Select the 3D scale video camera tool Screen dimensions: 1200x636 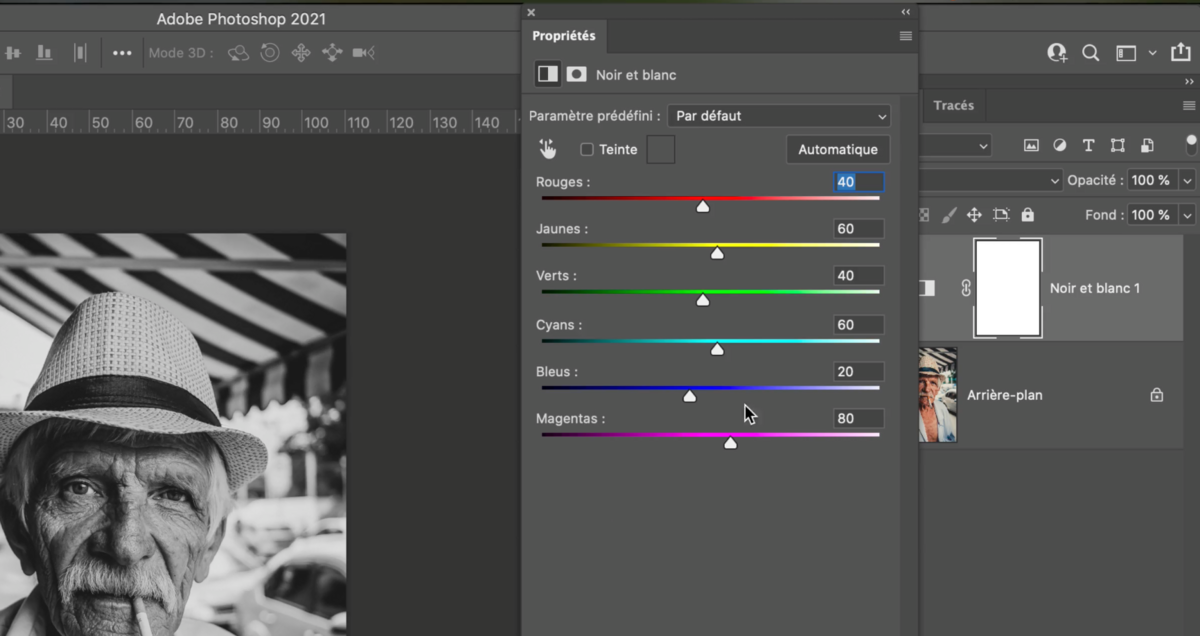pos(364,53)
